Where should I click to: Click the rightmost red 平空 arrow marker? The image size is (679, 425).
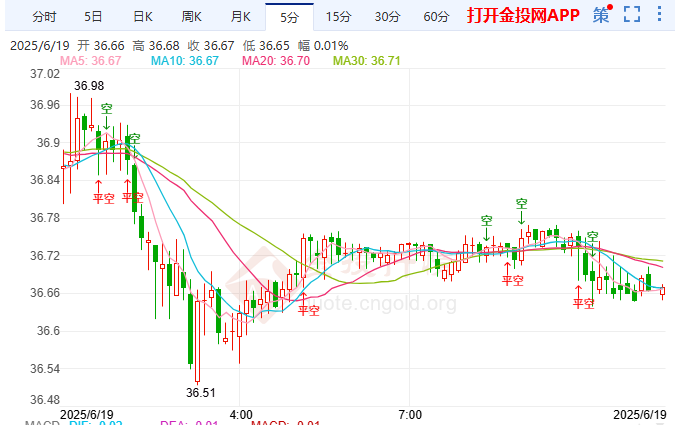coord(583,297)
